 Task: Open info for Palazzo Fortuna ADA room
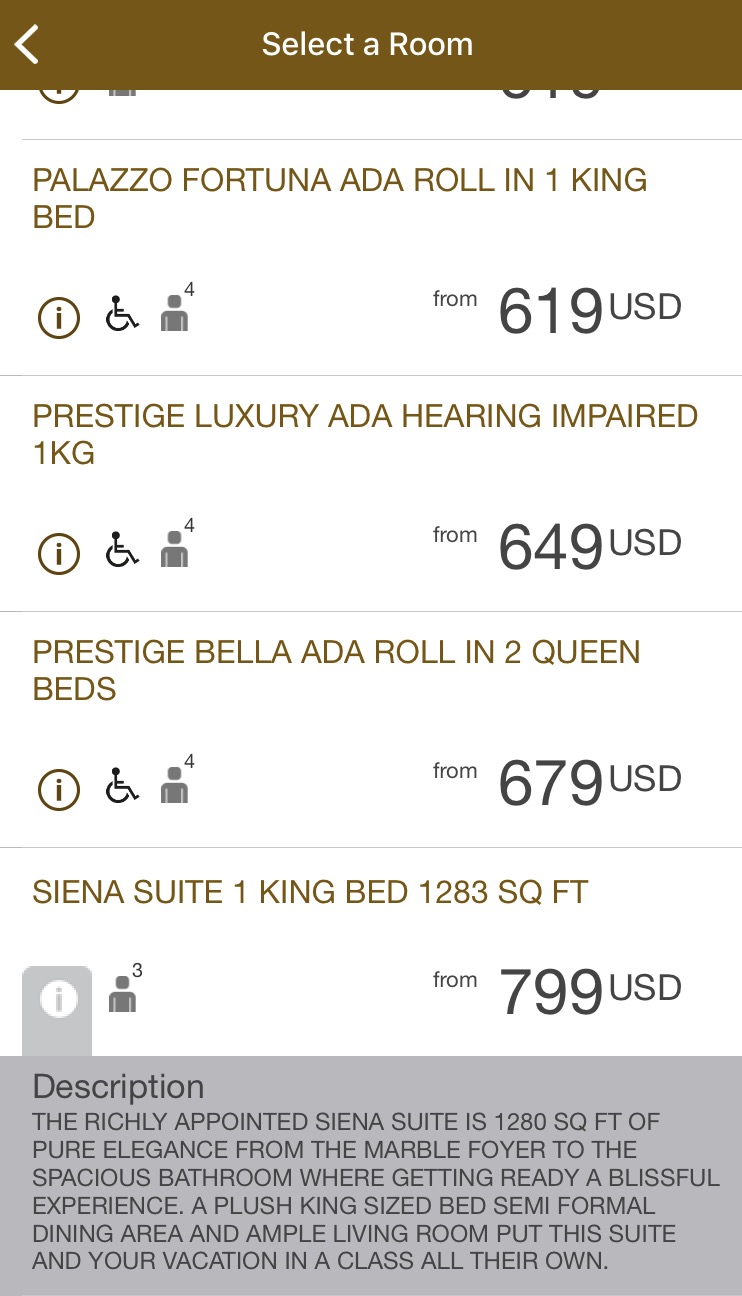[58, 318]
